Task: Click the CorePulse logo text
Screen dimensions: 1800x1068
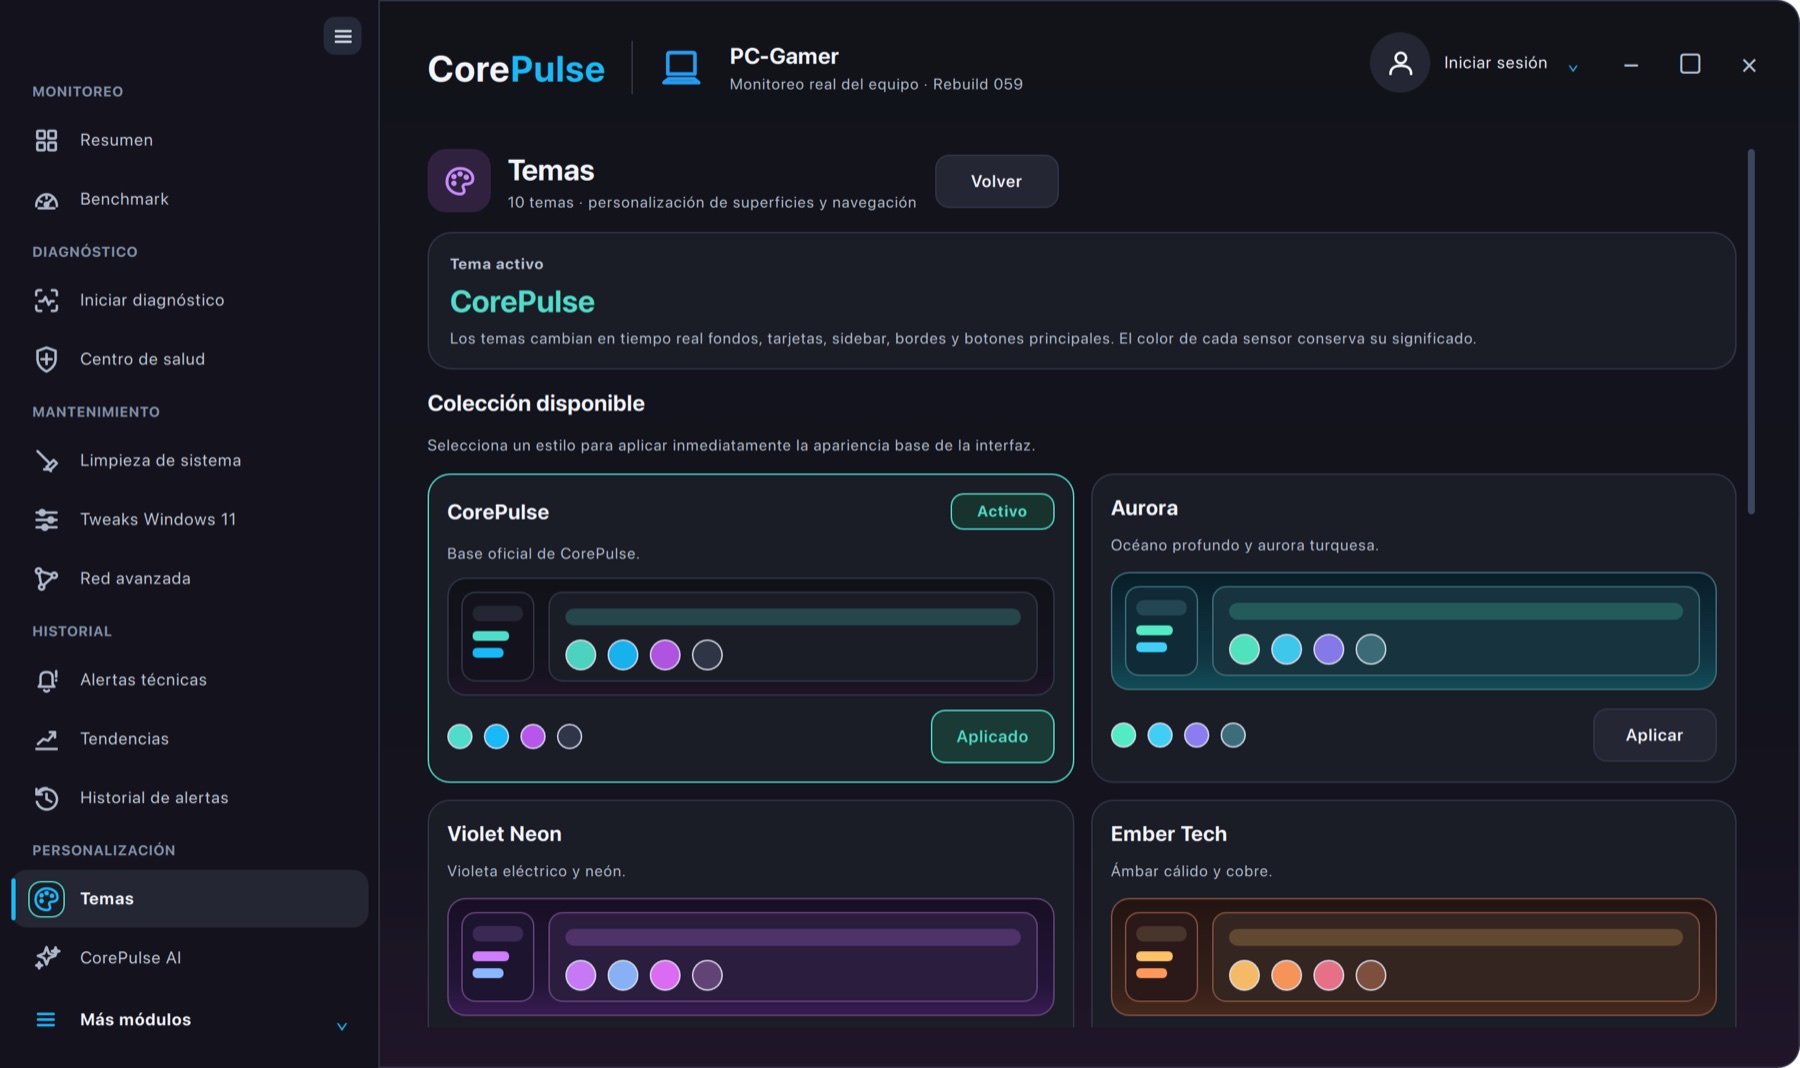Action: [x=516, y=69]
